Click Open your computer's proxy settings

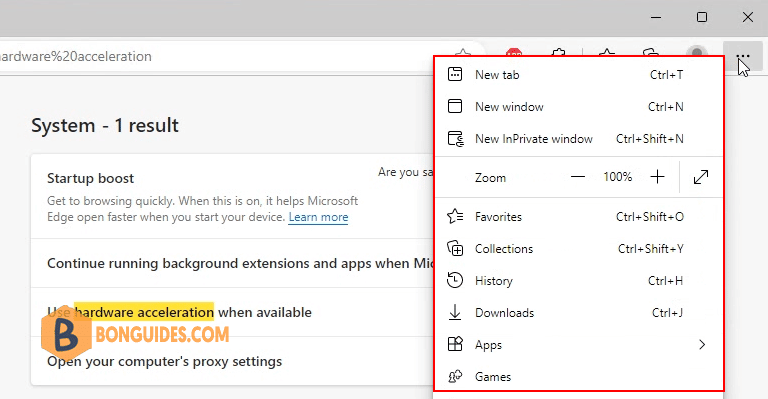pos(165,361)
